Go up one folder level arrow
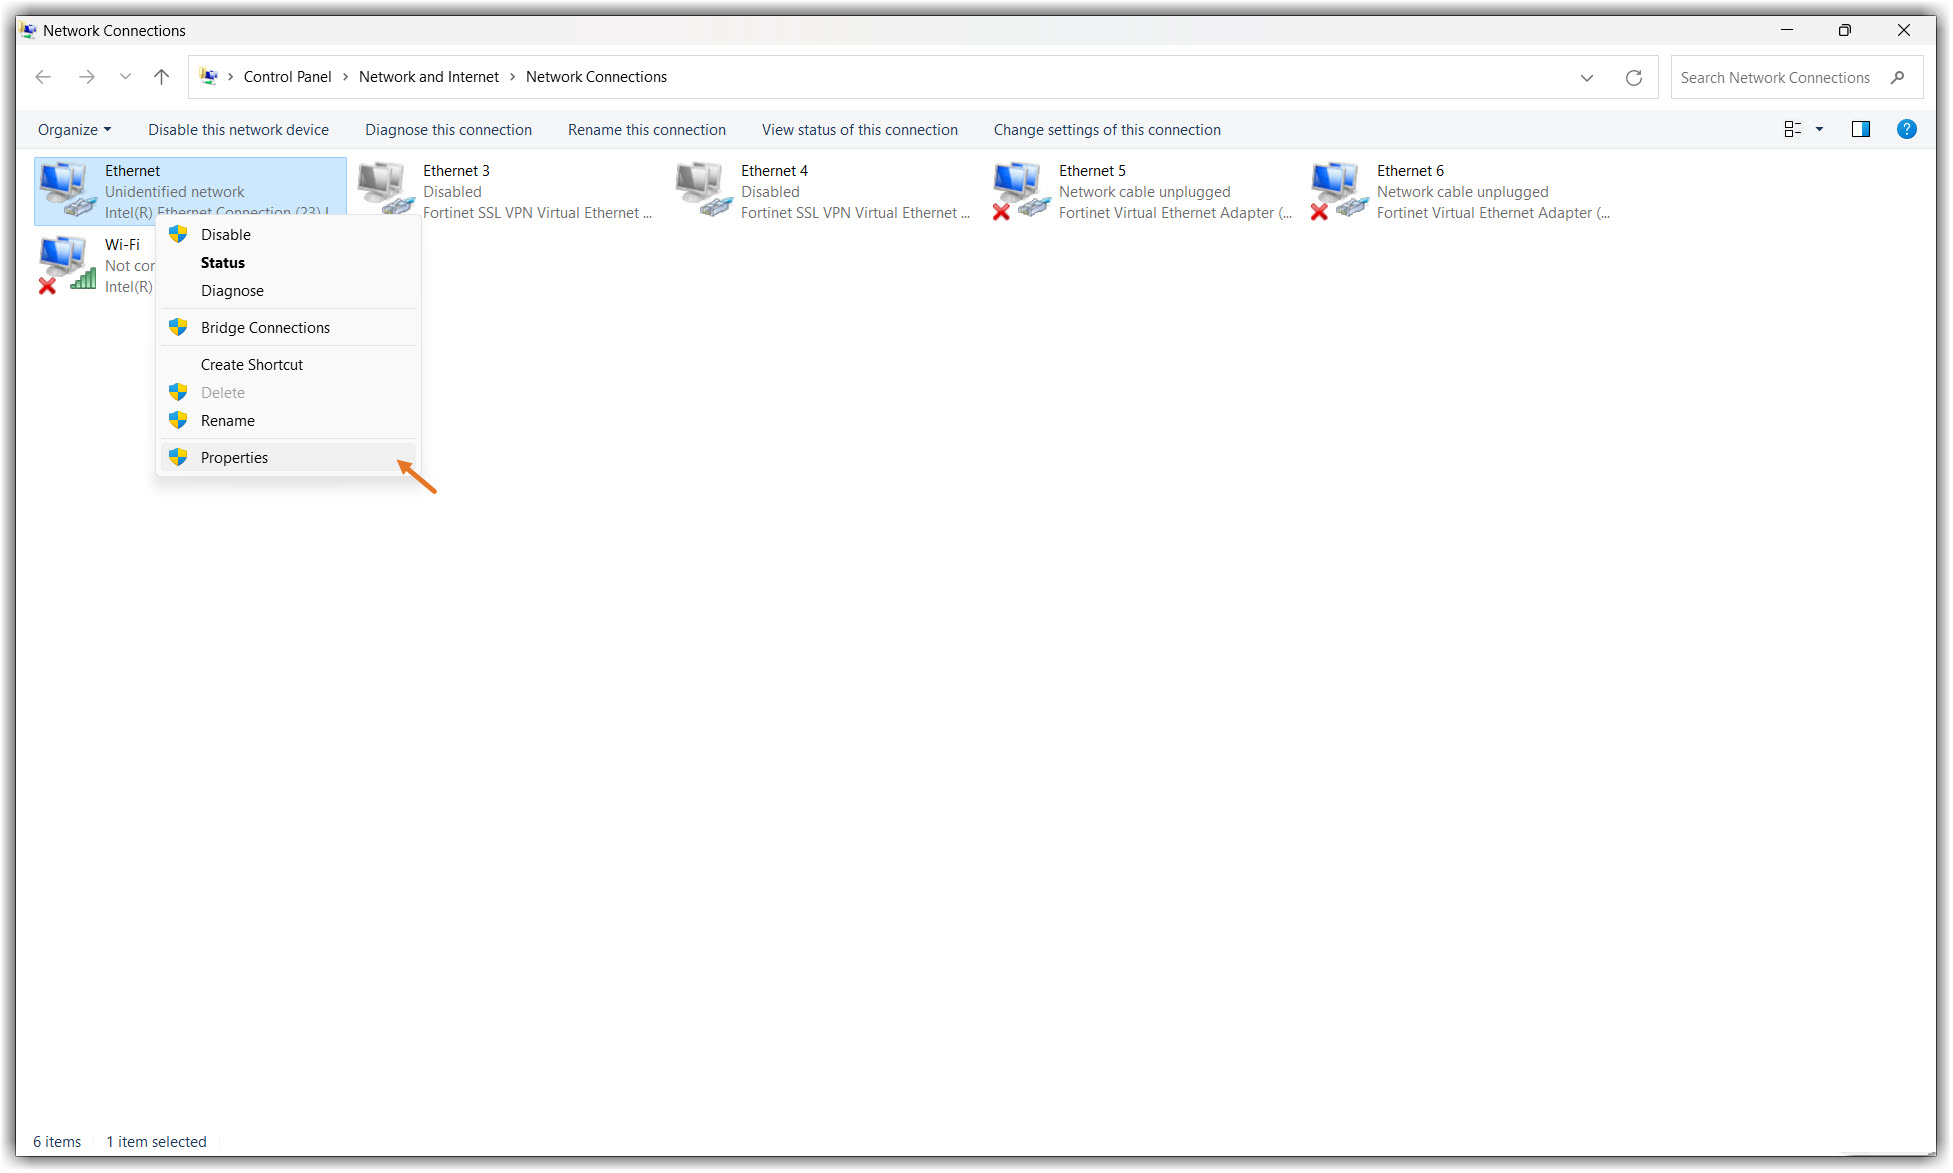The height and width of the screenshot is (1173, 1953). pyautogui.click(x=162, y=77)
